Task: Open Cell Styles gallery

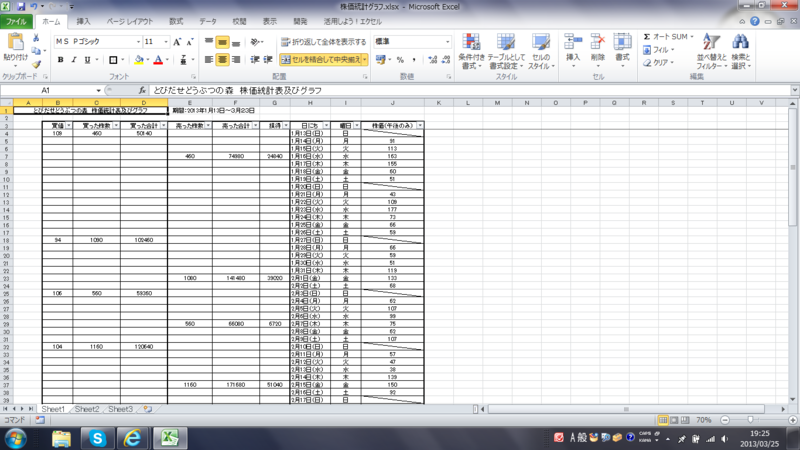Action: (x=540, y=51)
